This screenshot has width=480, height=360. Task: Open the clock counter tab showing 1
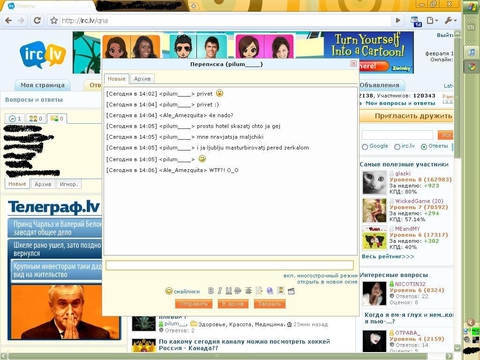tap(15, 118)
